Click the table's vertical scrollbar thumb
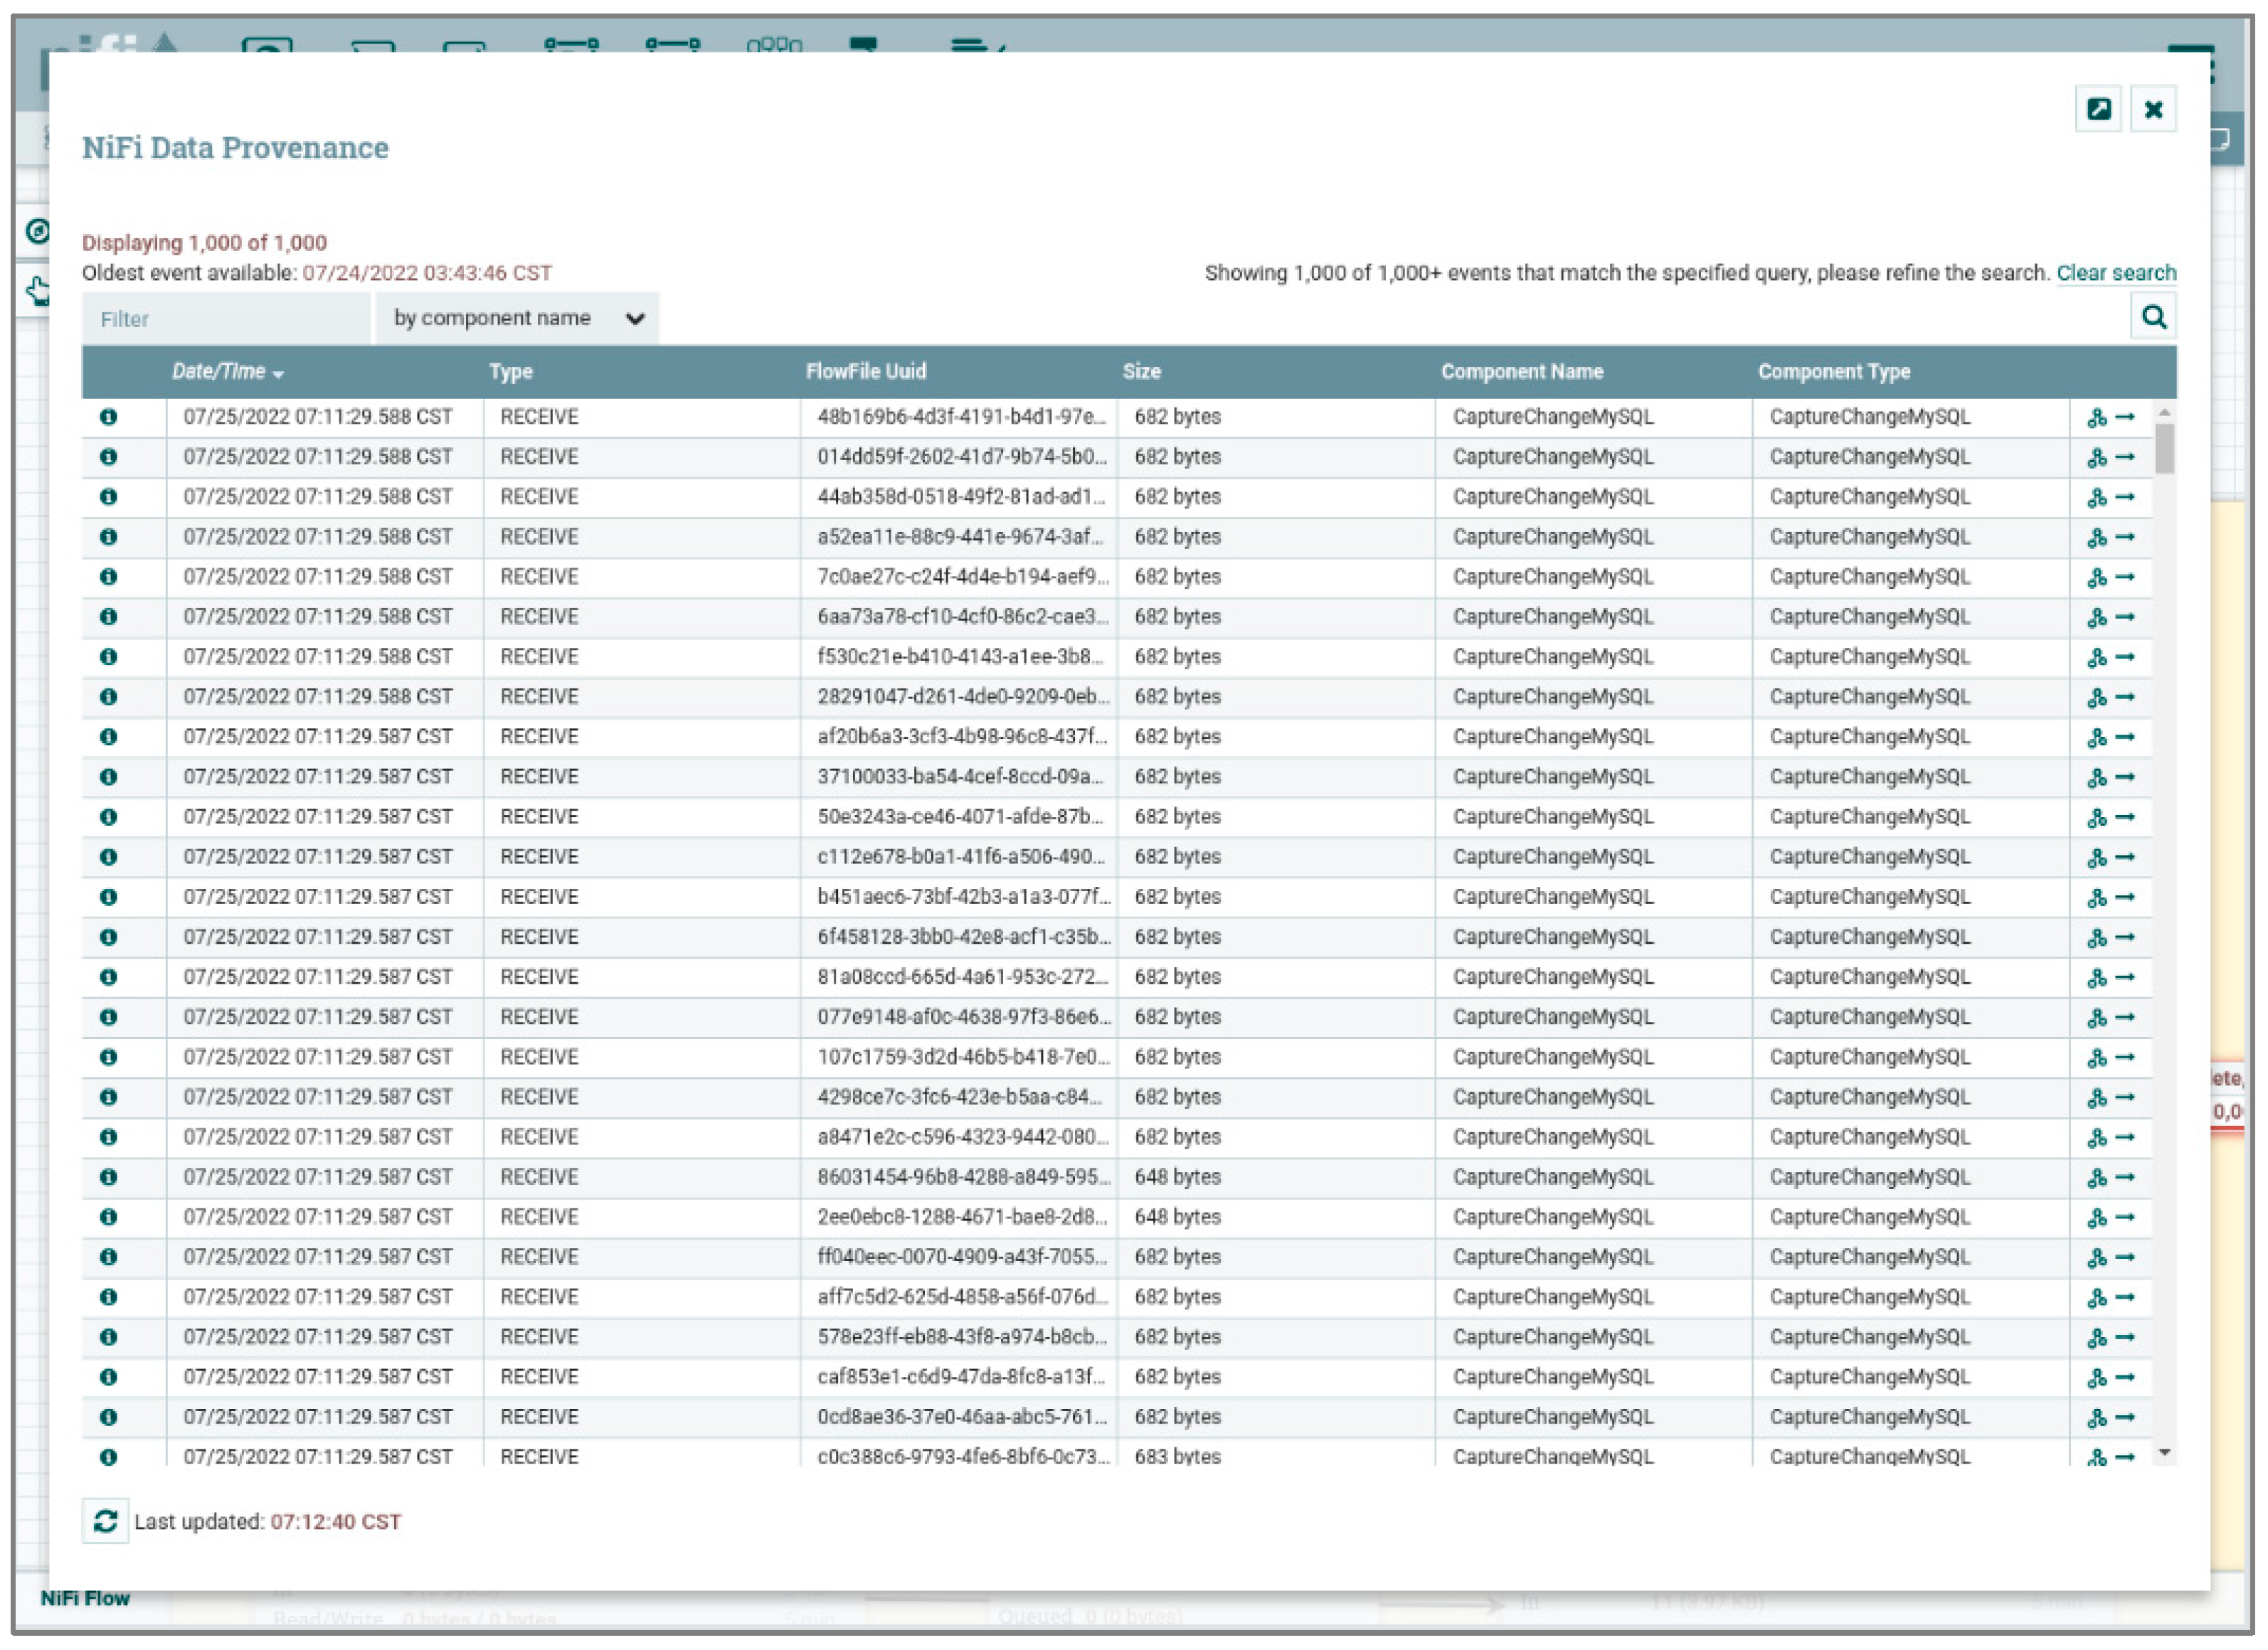Image resolution: width=2268 pixels, height=1650 pixels. (2164, 448)
